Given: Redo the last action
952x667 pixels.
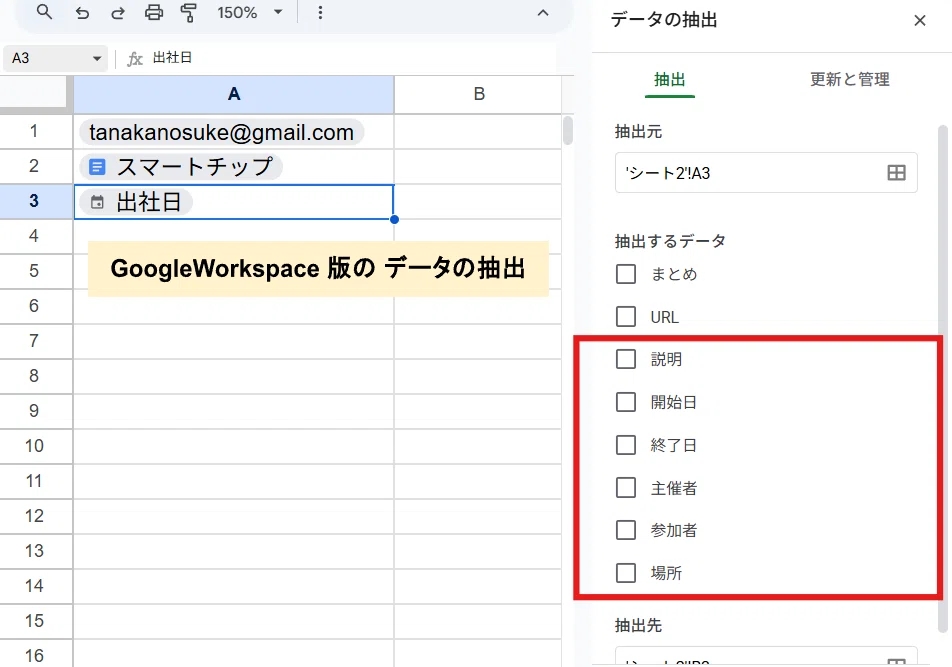Looking at the screenshot, I should point(117,13).
